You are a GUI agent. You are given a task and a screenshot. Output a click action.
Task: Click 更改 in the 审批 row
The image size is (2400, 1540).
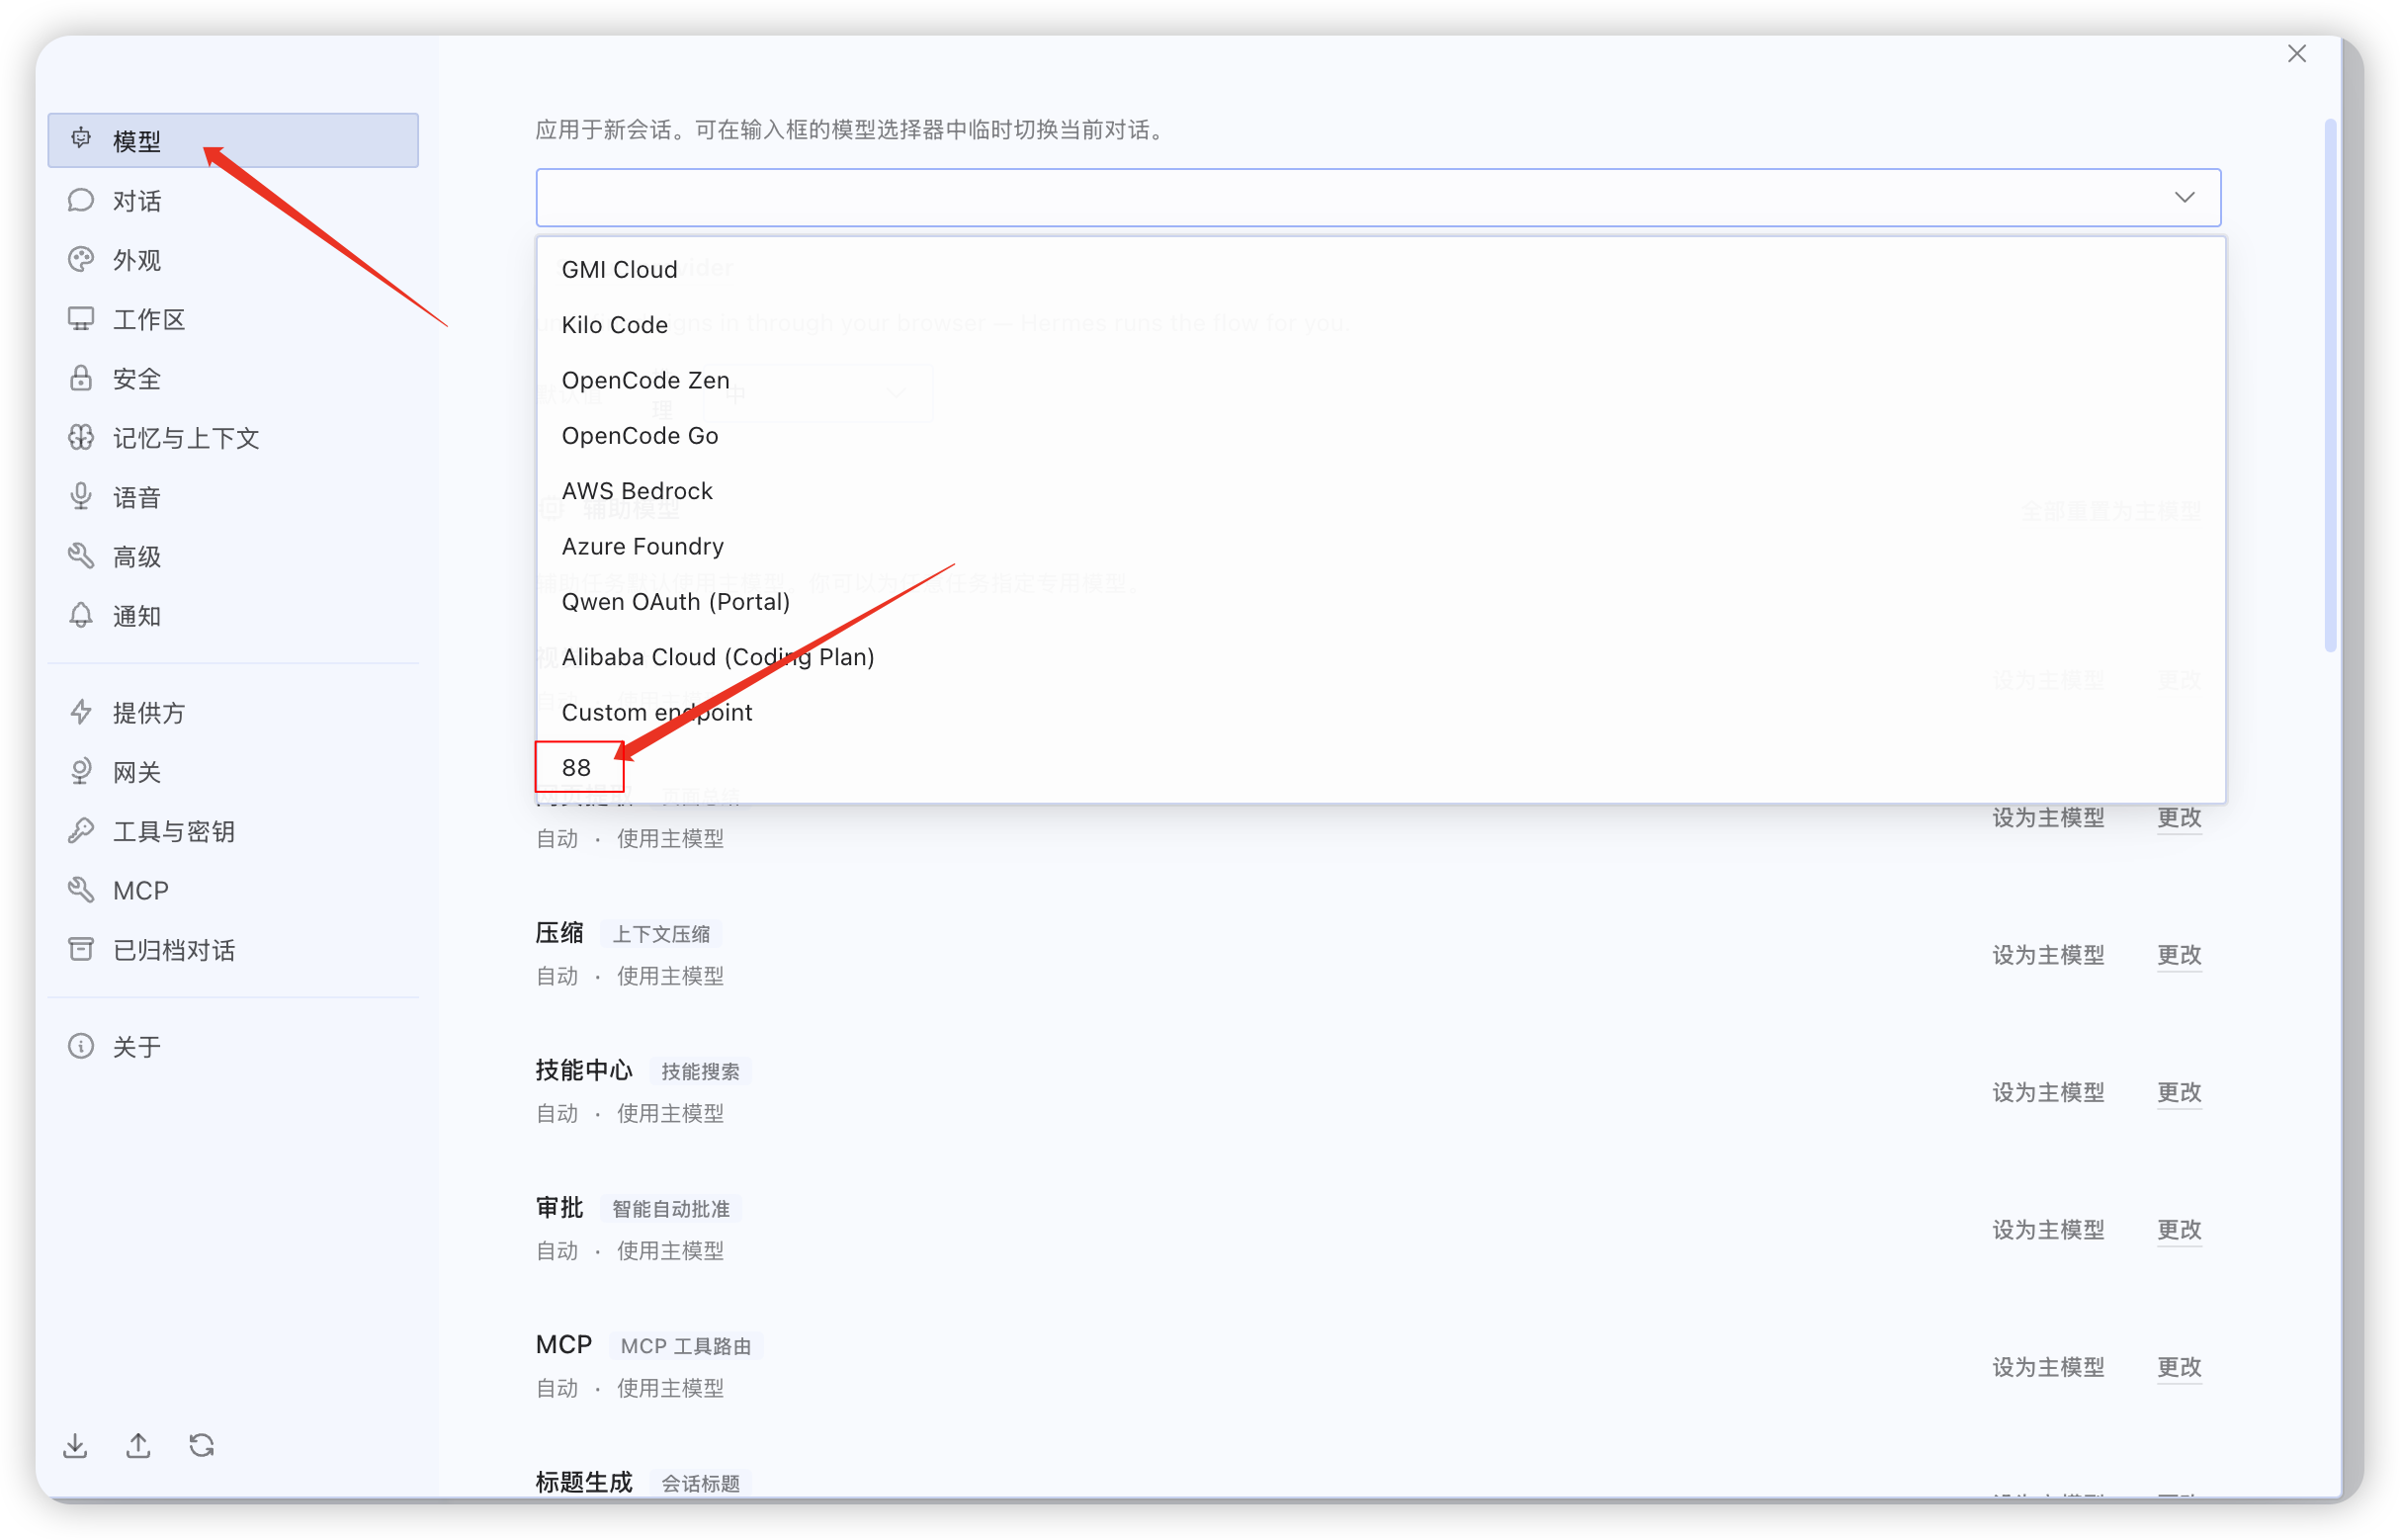point(2180,1230)
